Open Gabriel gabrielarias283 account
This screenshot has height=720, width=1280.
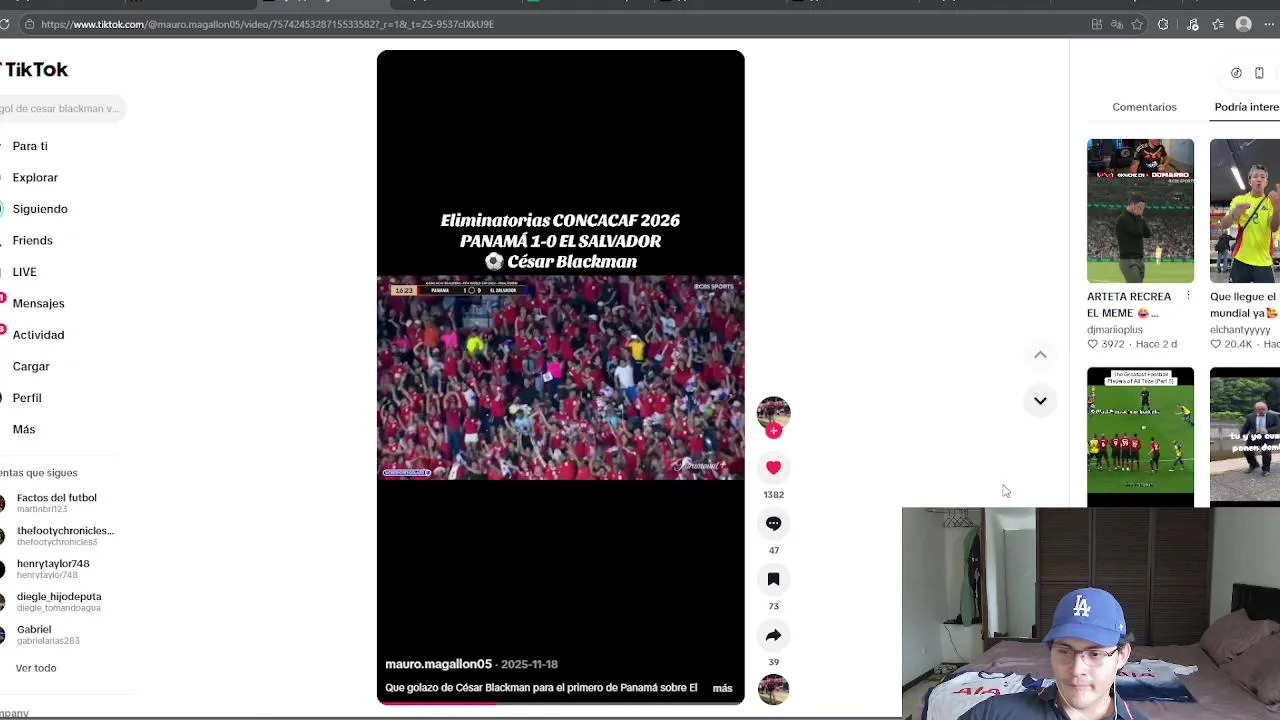tap(48, 635)
